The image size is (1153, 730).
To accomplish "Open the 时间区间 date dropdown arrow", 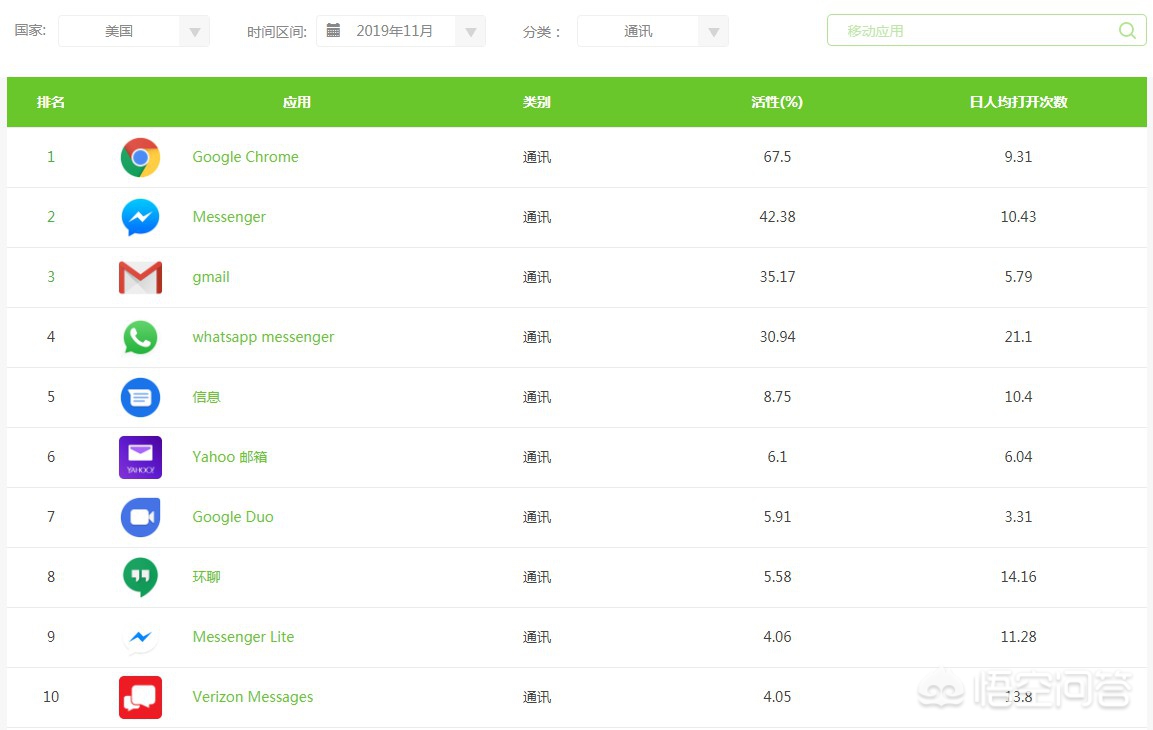I will tap(471, 32).
